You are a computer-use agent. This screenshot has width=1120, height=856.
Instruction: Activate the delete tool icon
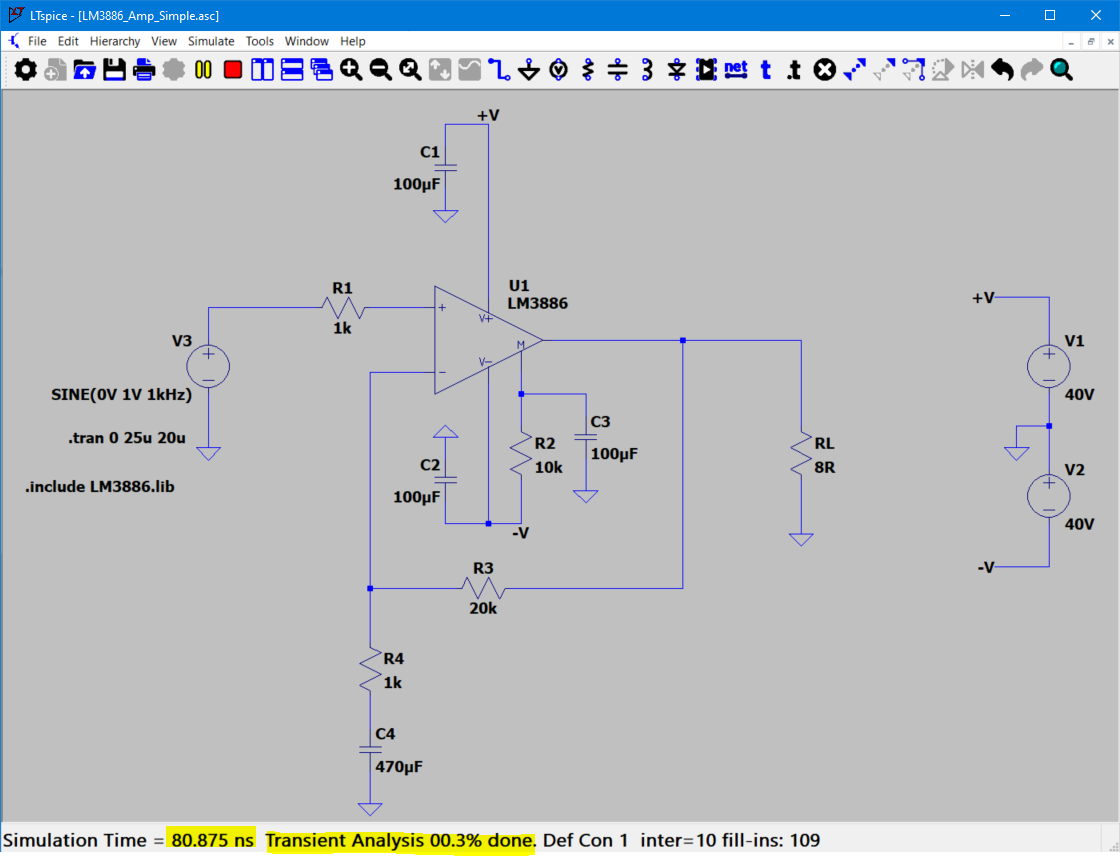click(x=824, y=69)
